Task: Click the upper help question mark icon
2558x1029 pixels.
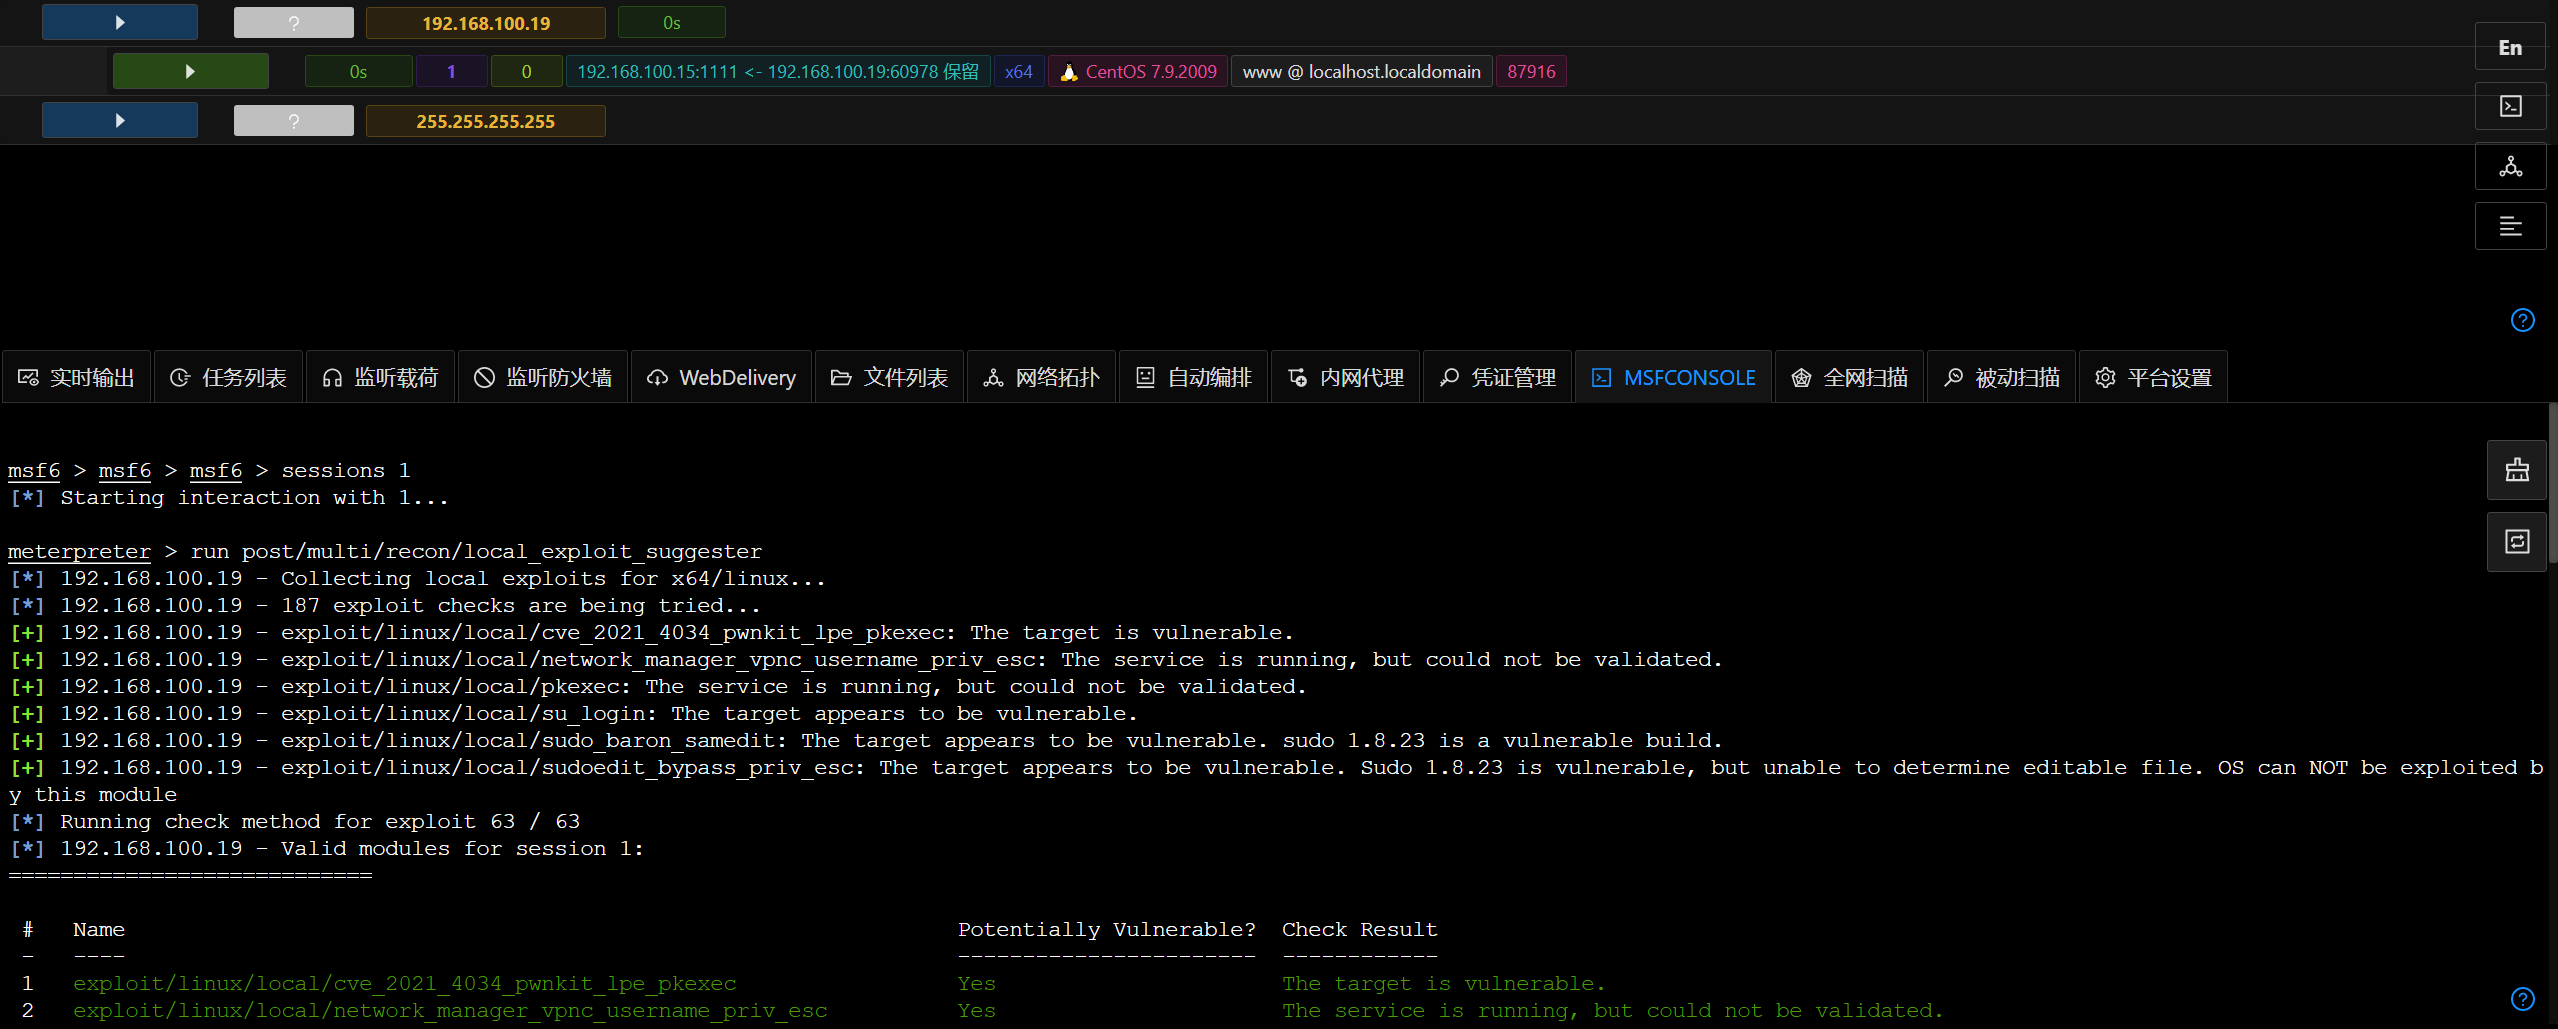Action: click(x=2522, y=320)
